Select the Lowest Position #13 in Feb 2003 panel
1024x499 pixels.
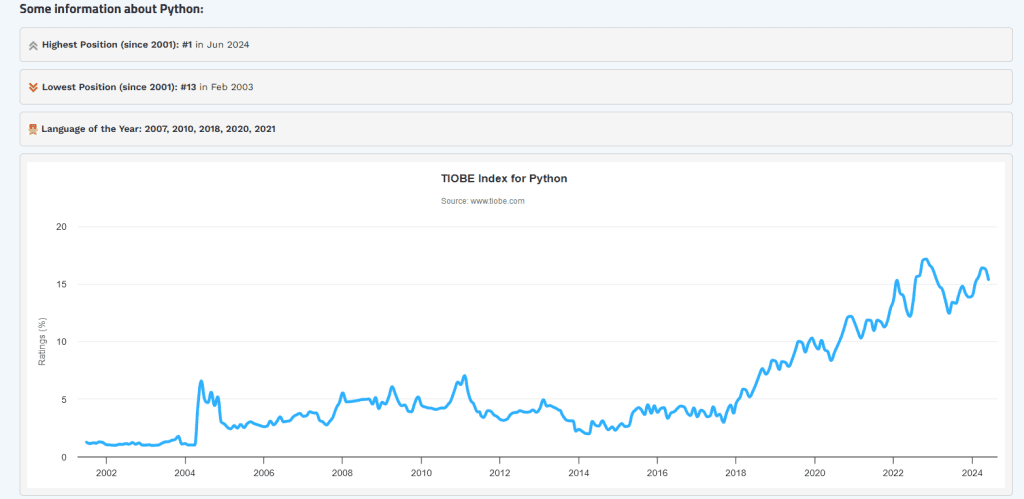(516, 88)
